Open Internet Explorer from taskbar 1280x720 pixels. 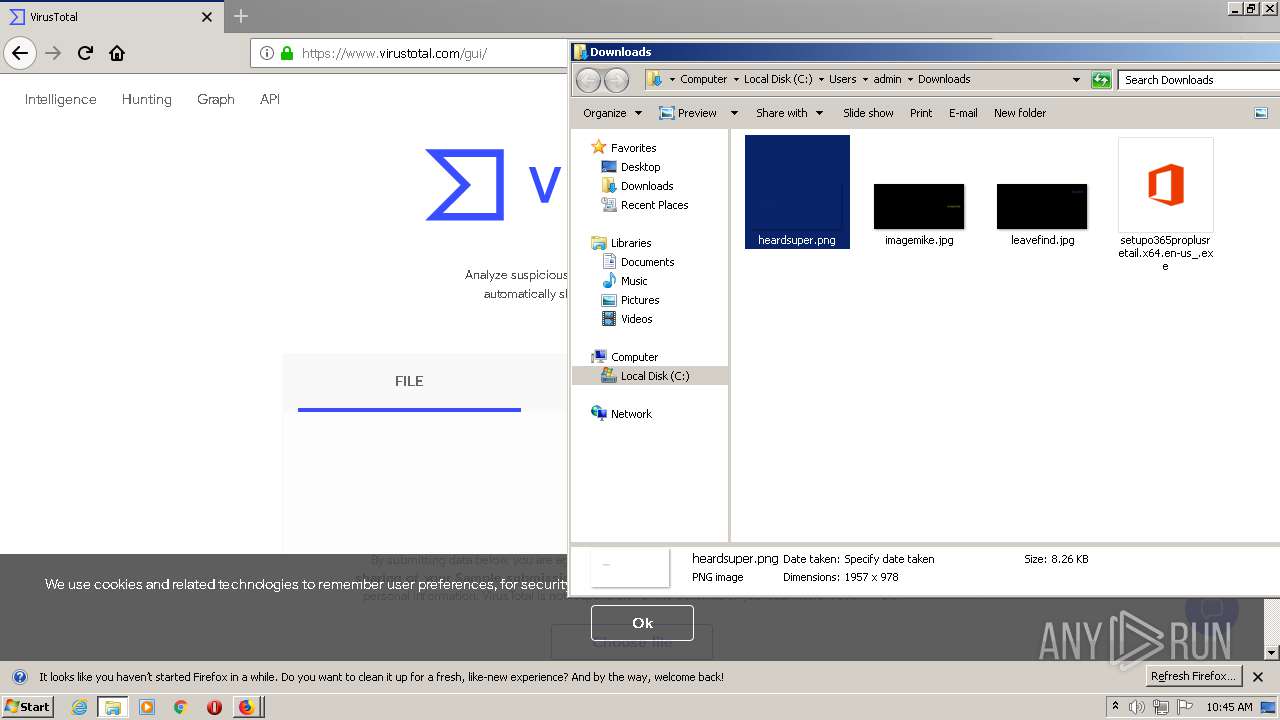[x=80, y=707]
